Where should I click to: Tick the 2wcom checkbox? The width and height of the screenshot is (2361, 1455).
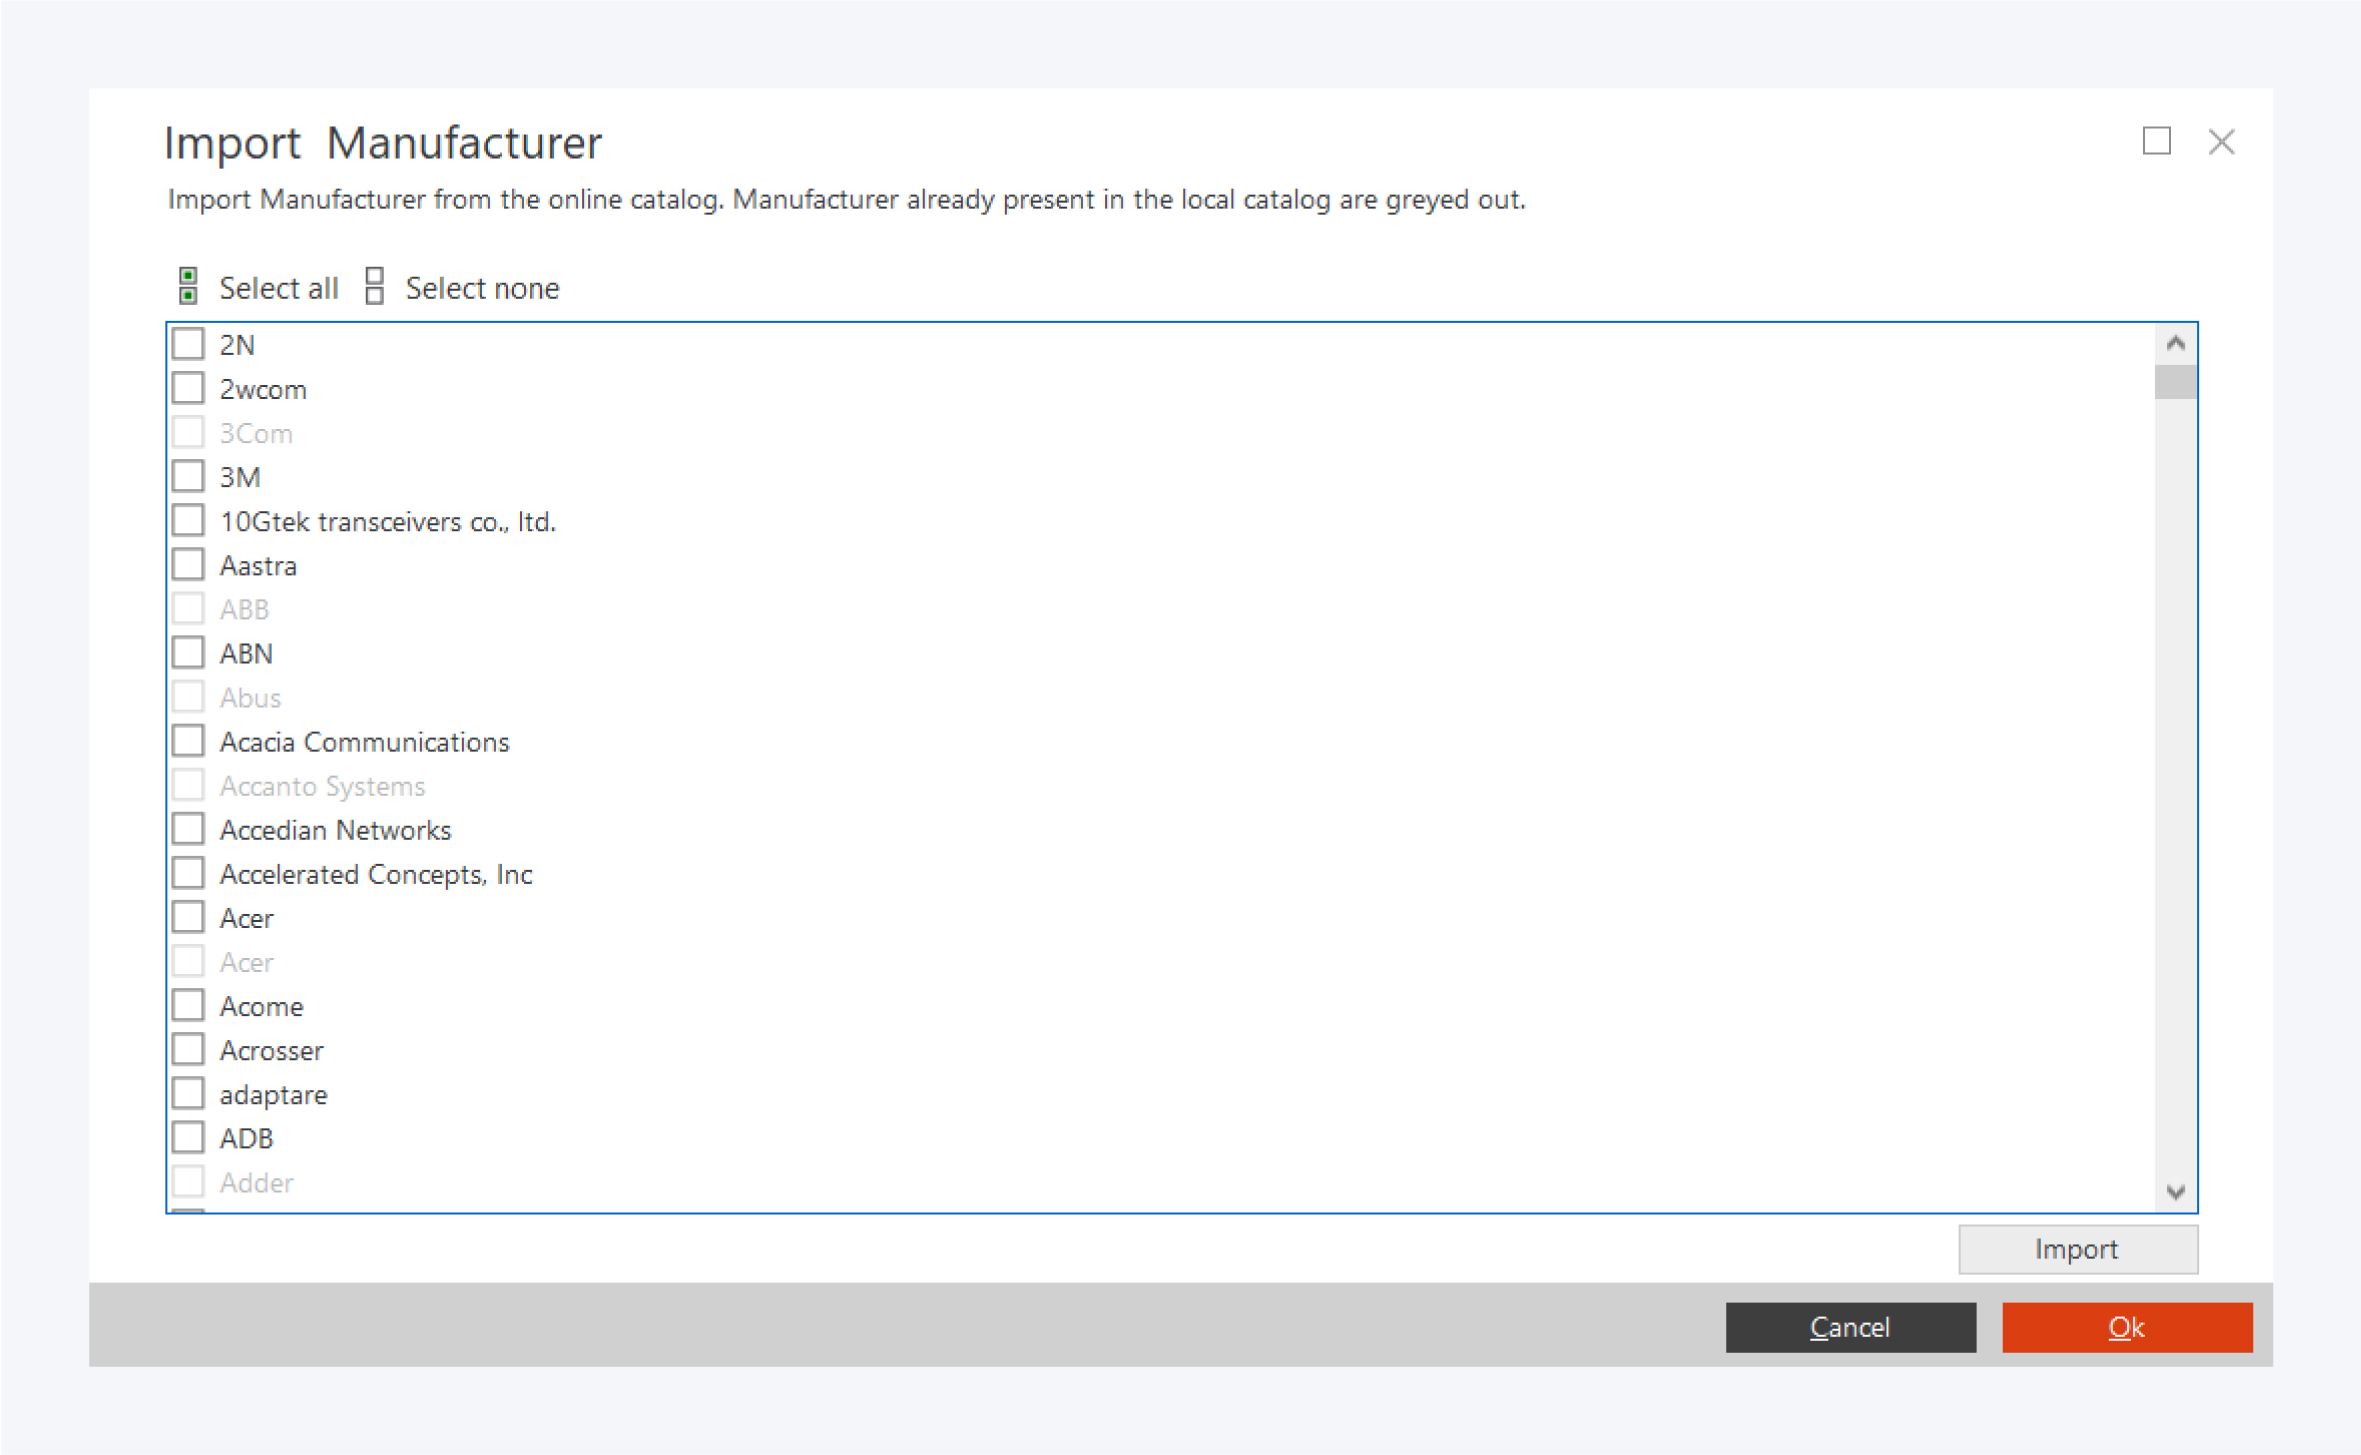[188, 388]
